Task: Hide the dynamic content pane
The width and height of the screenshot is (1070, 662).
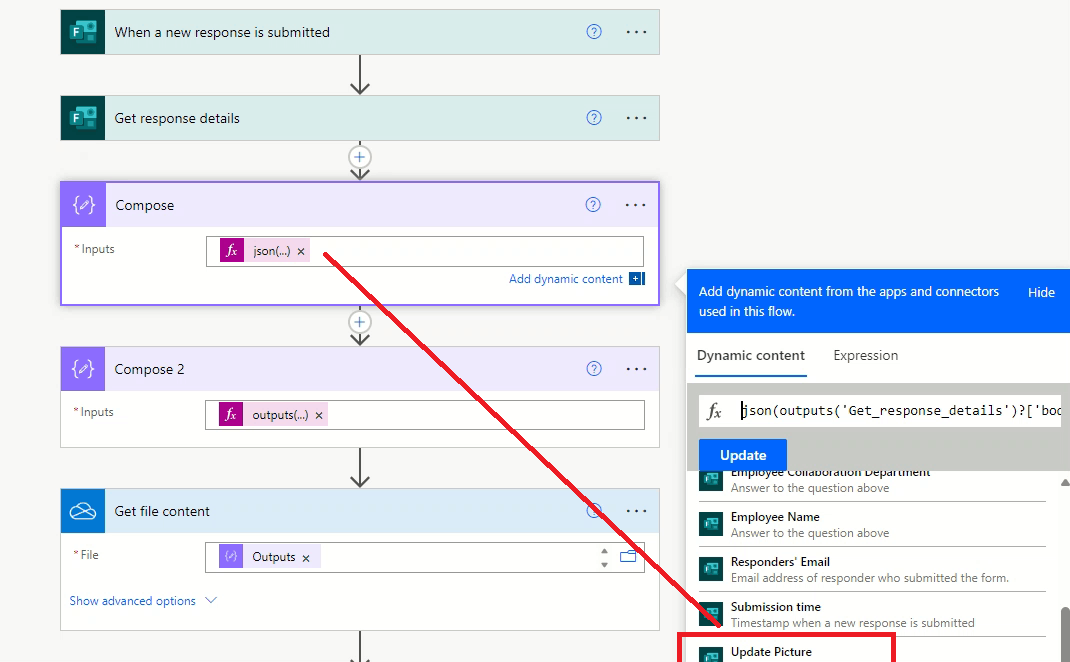Action: (x=1041, y=292)
